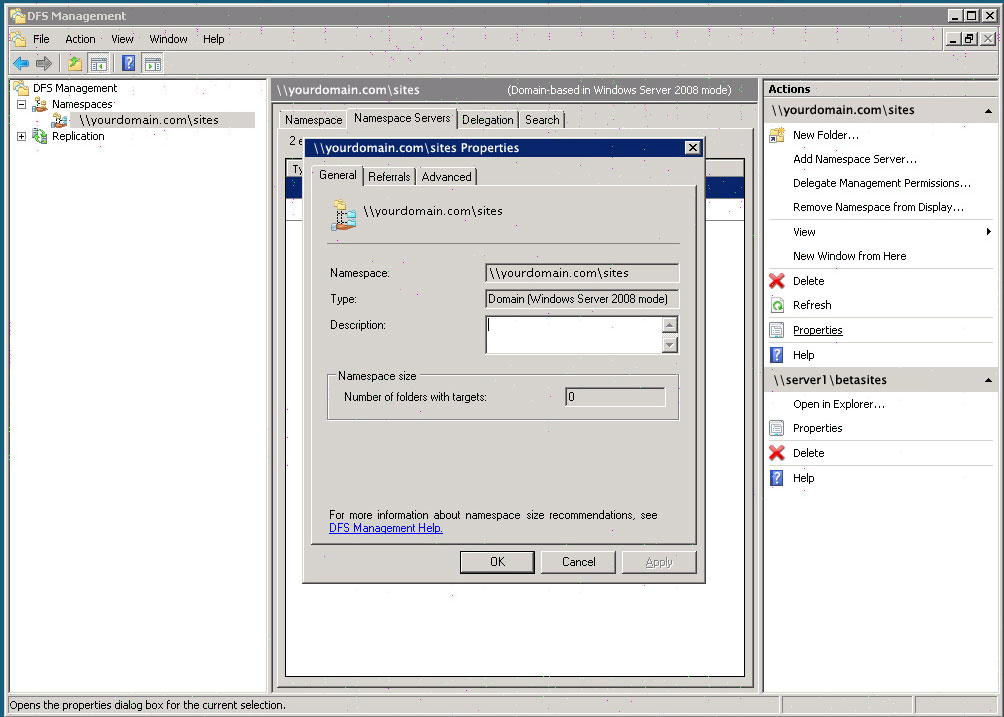
Task: Click the Apply button
Action: coord(659,562)
